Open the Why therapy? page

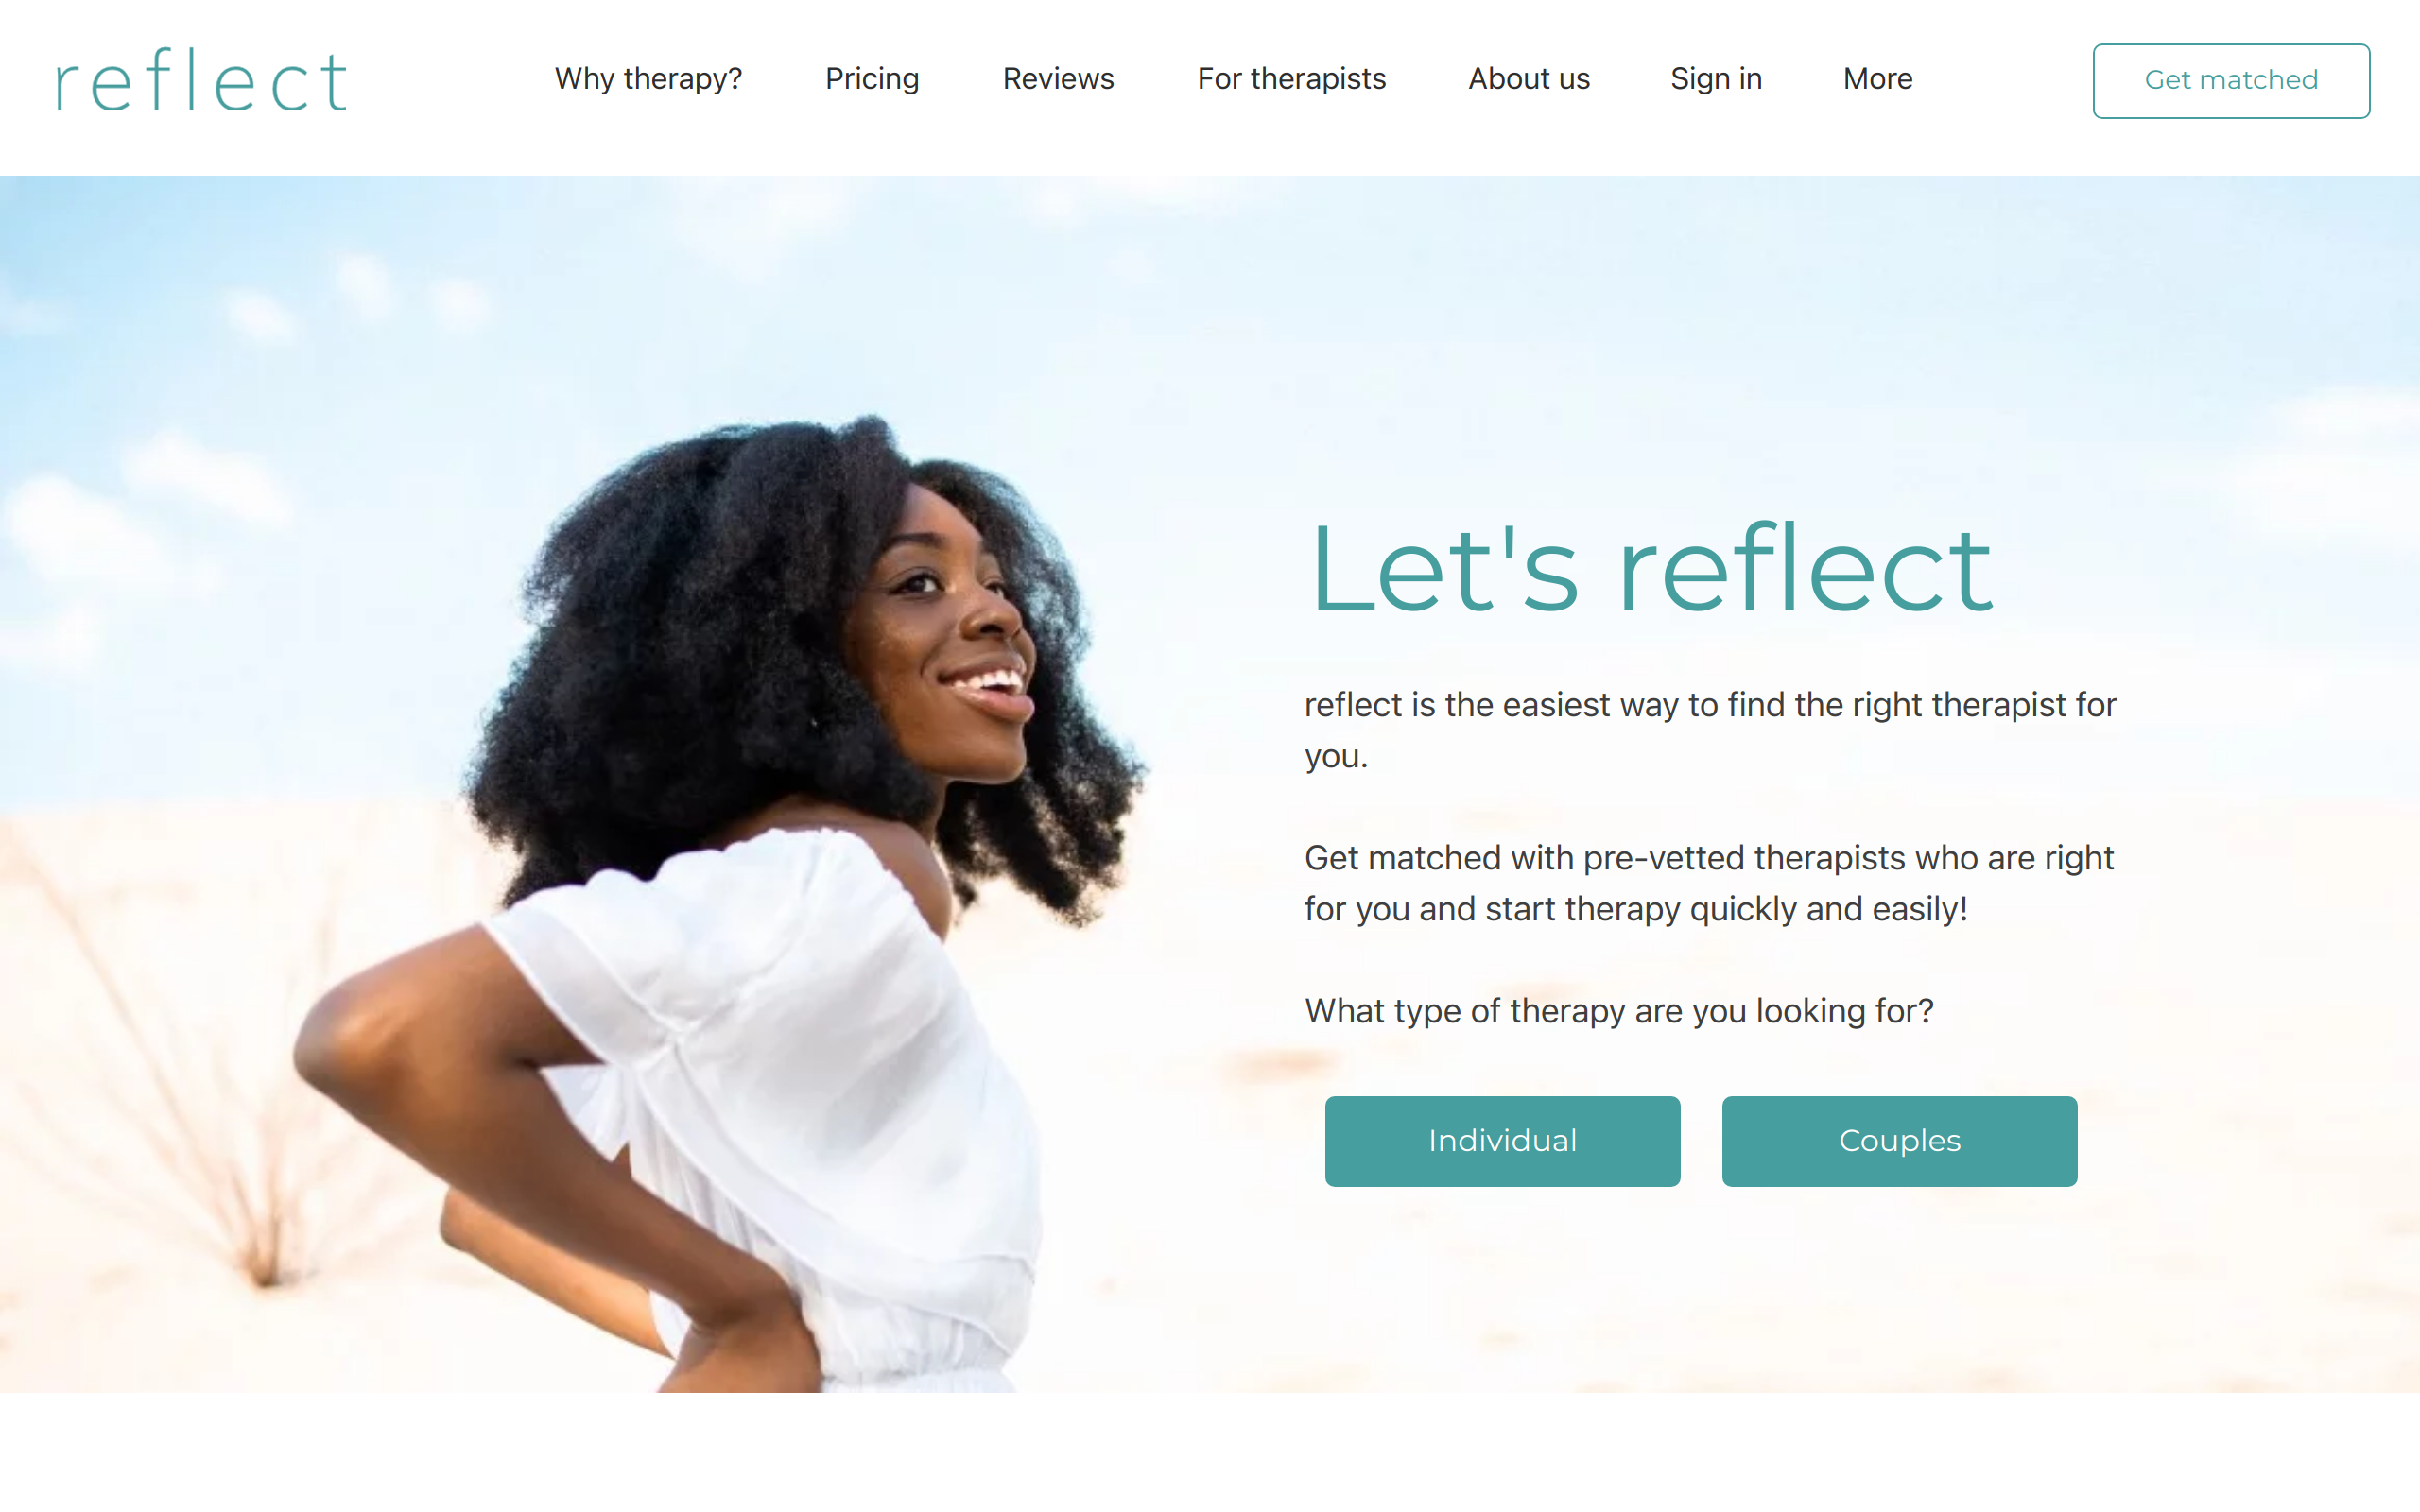[648, 79]
